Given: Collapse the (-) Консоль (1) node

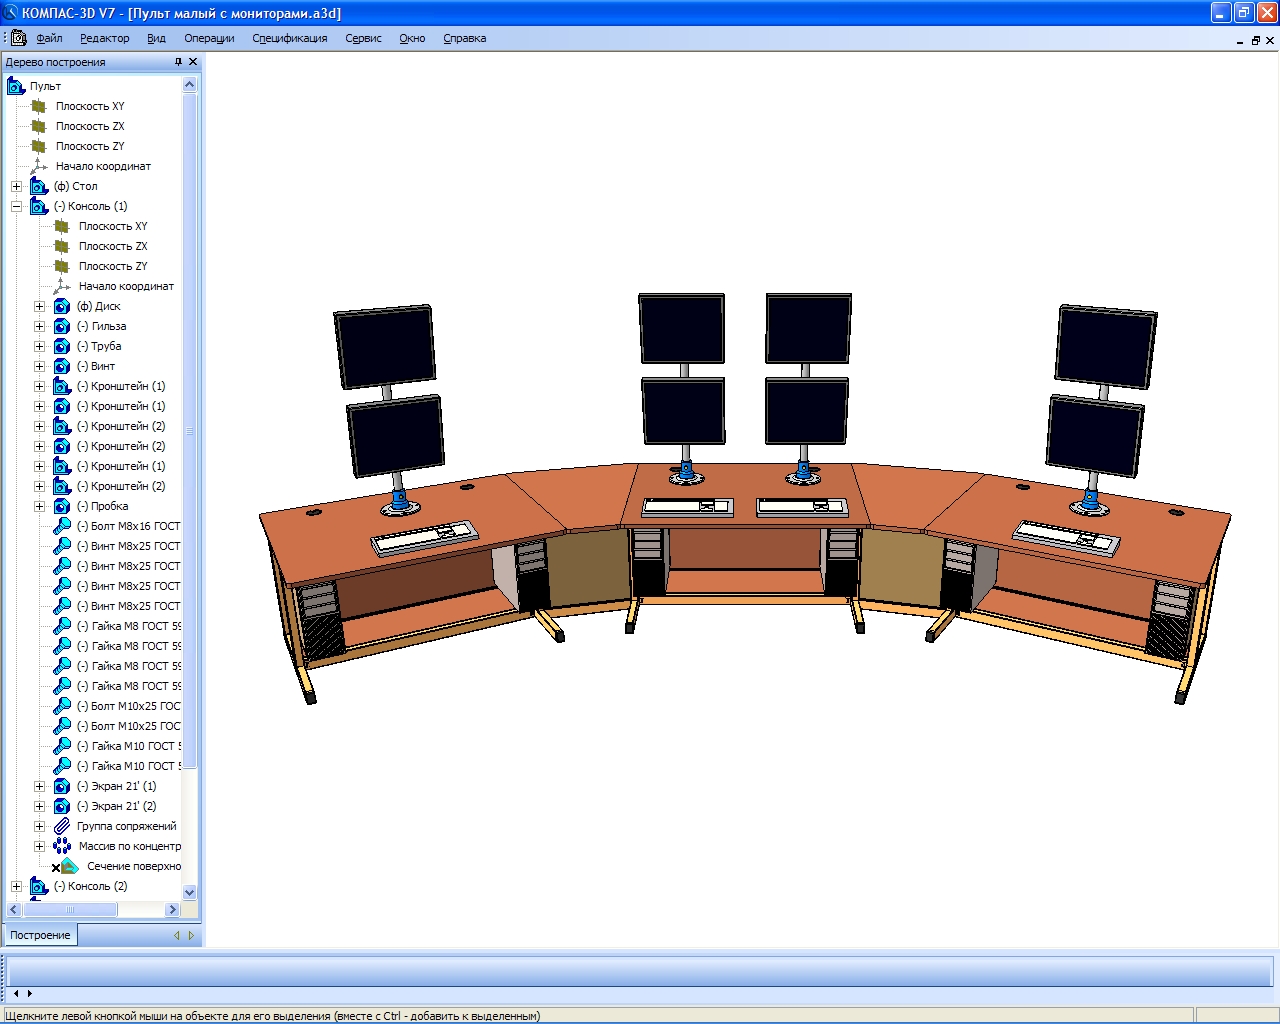Looking at the screenshot, I should pos(16,206).
